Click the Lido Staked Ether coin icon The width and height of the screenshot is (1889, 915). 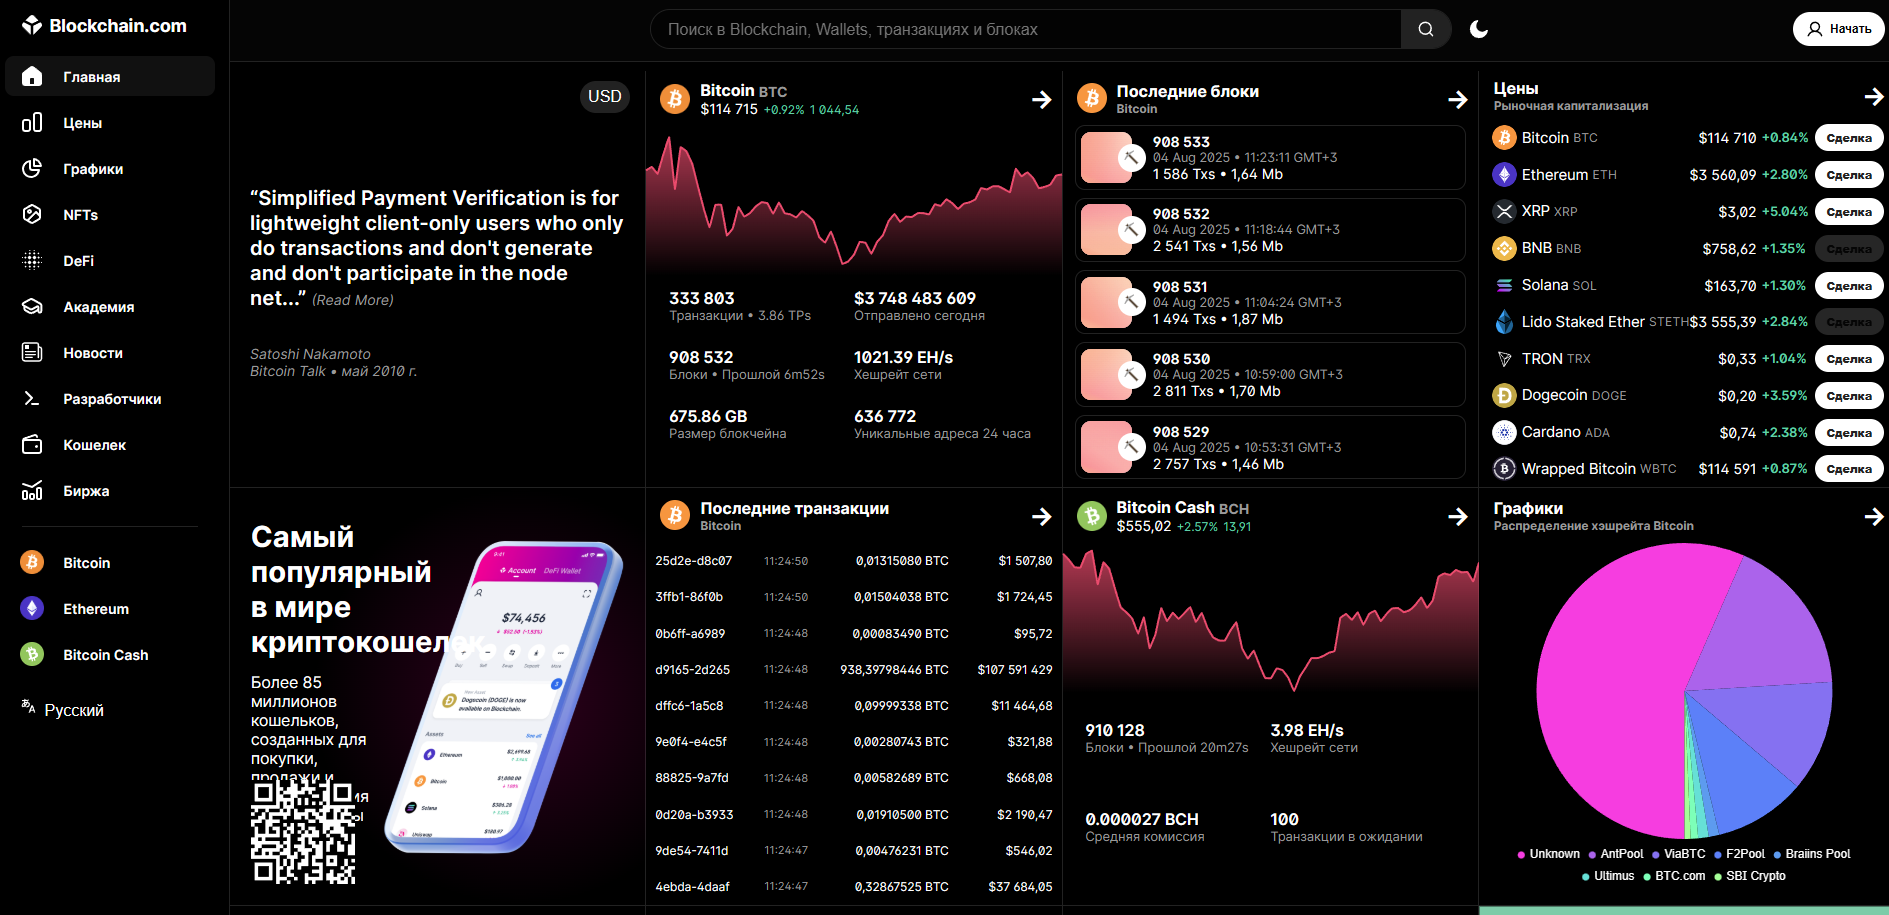point(1504,321)
